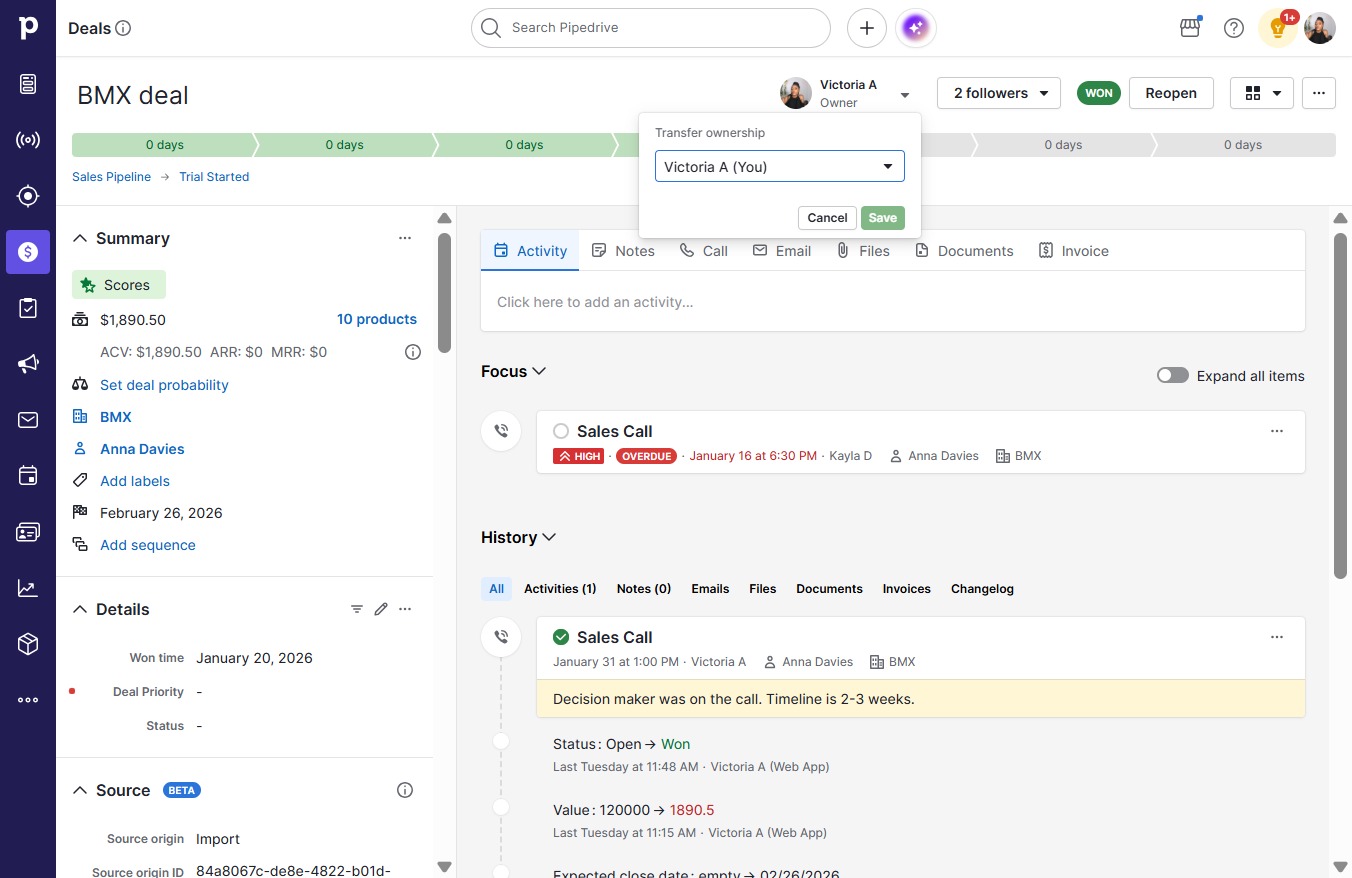Open the Marketplace storefront icon
Viewport: 1352px width, 878px height.
click(1190, 28)
